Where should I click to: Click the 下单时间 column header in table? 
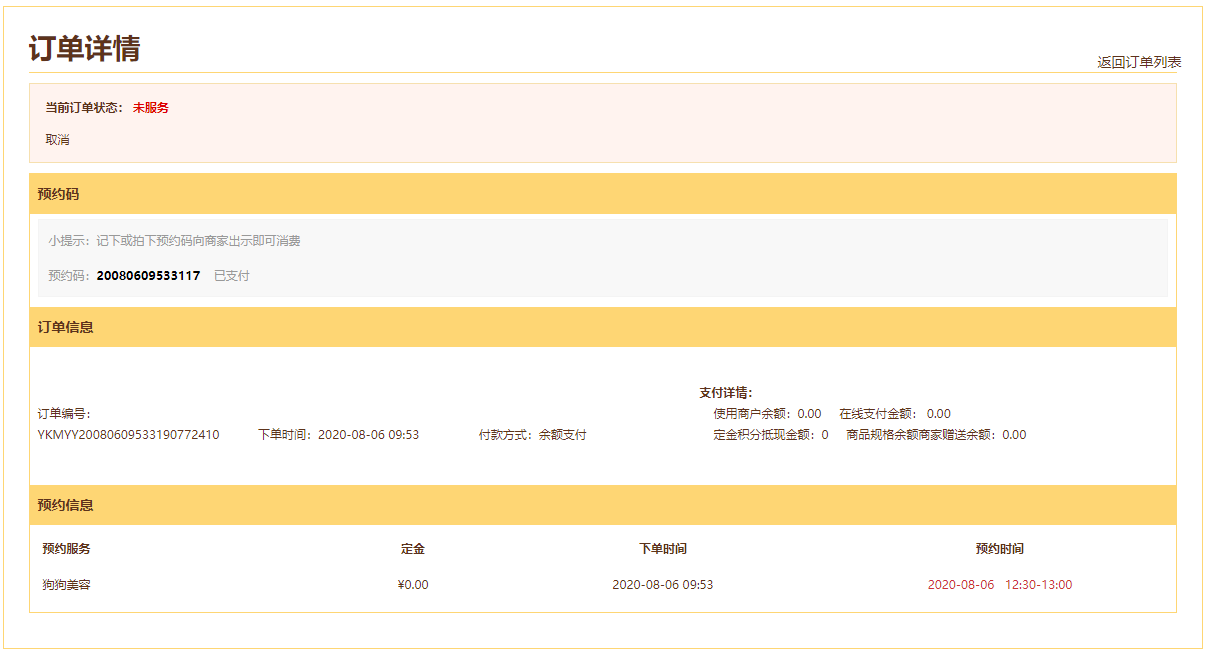coord(663,549)
